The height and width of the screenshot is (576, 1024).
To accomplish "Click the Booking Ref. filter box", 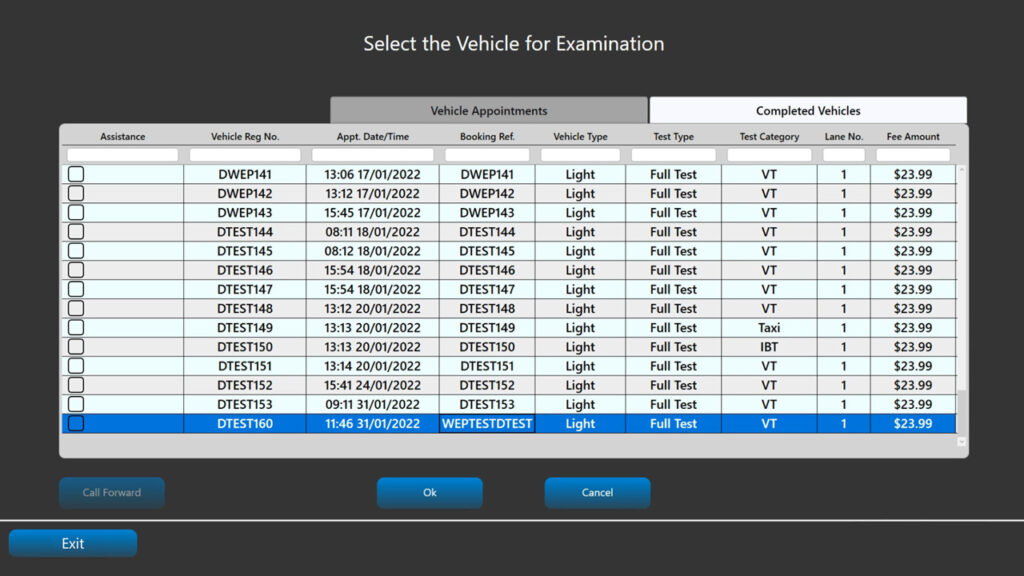I will coord(486,154).
